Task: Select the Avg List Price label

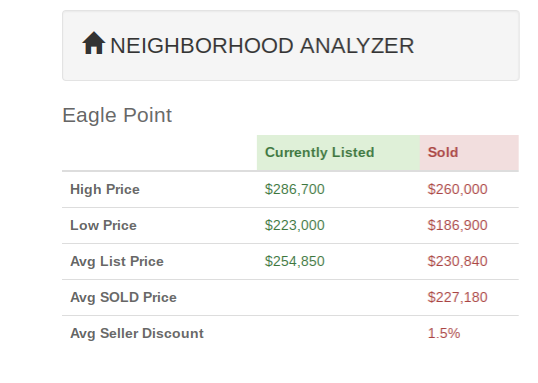Action: 117,262
